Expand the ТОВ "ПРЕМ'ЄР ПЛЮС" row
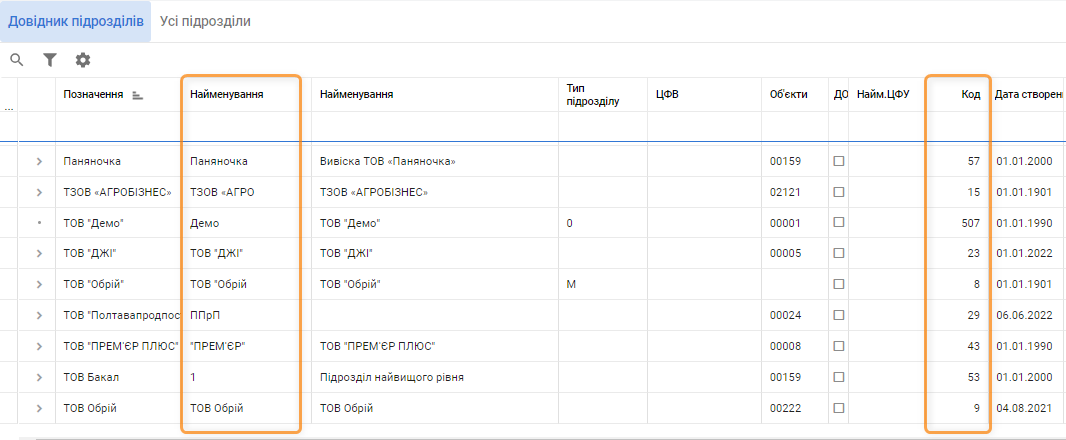1066x440 pixels. click(x=39, y=346)
